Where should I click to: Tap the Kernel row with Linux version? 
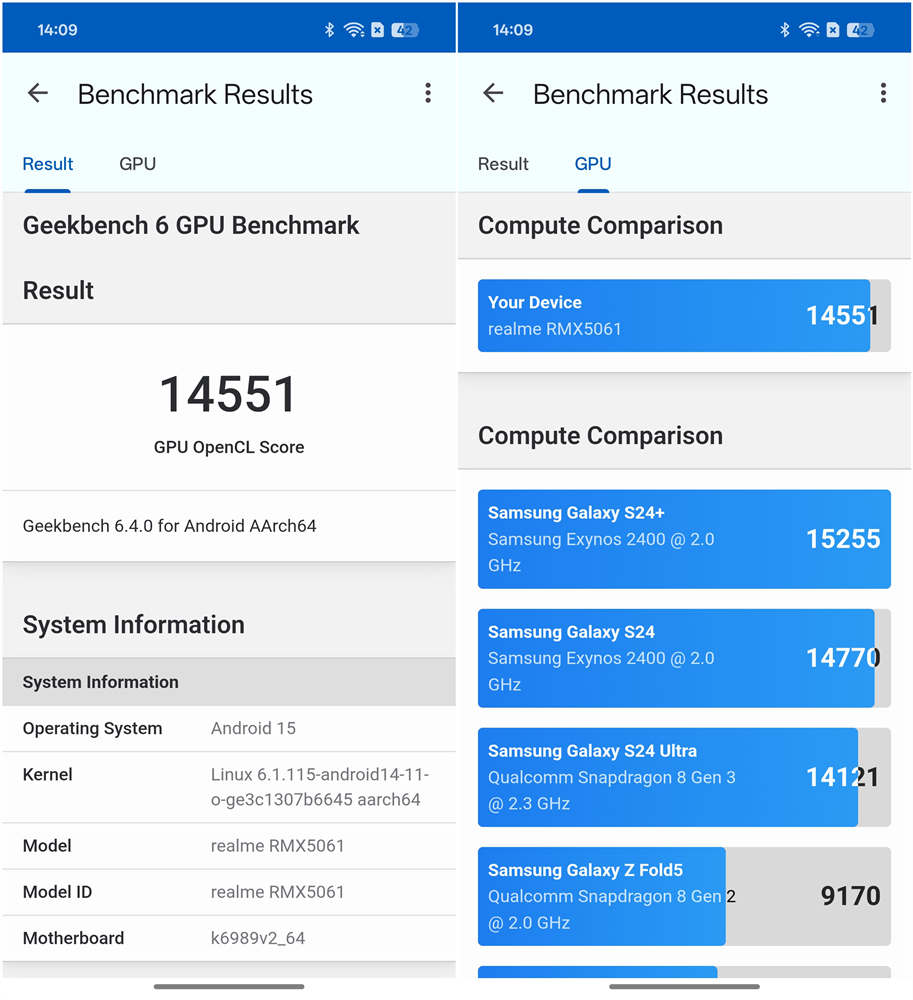point(229,787)
